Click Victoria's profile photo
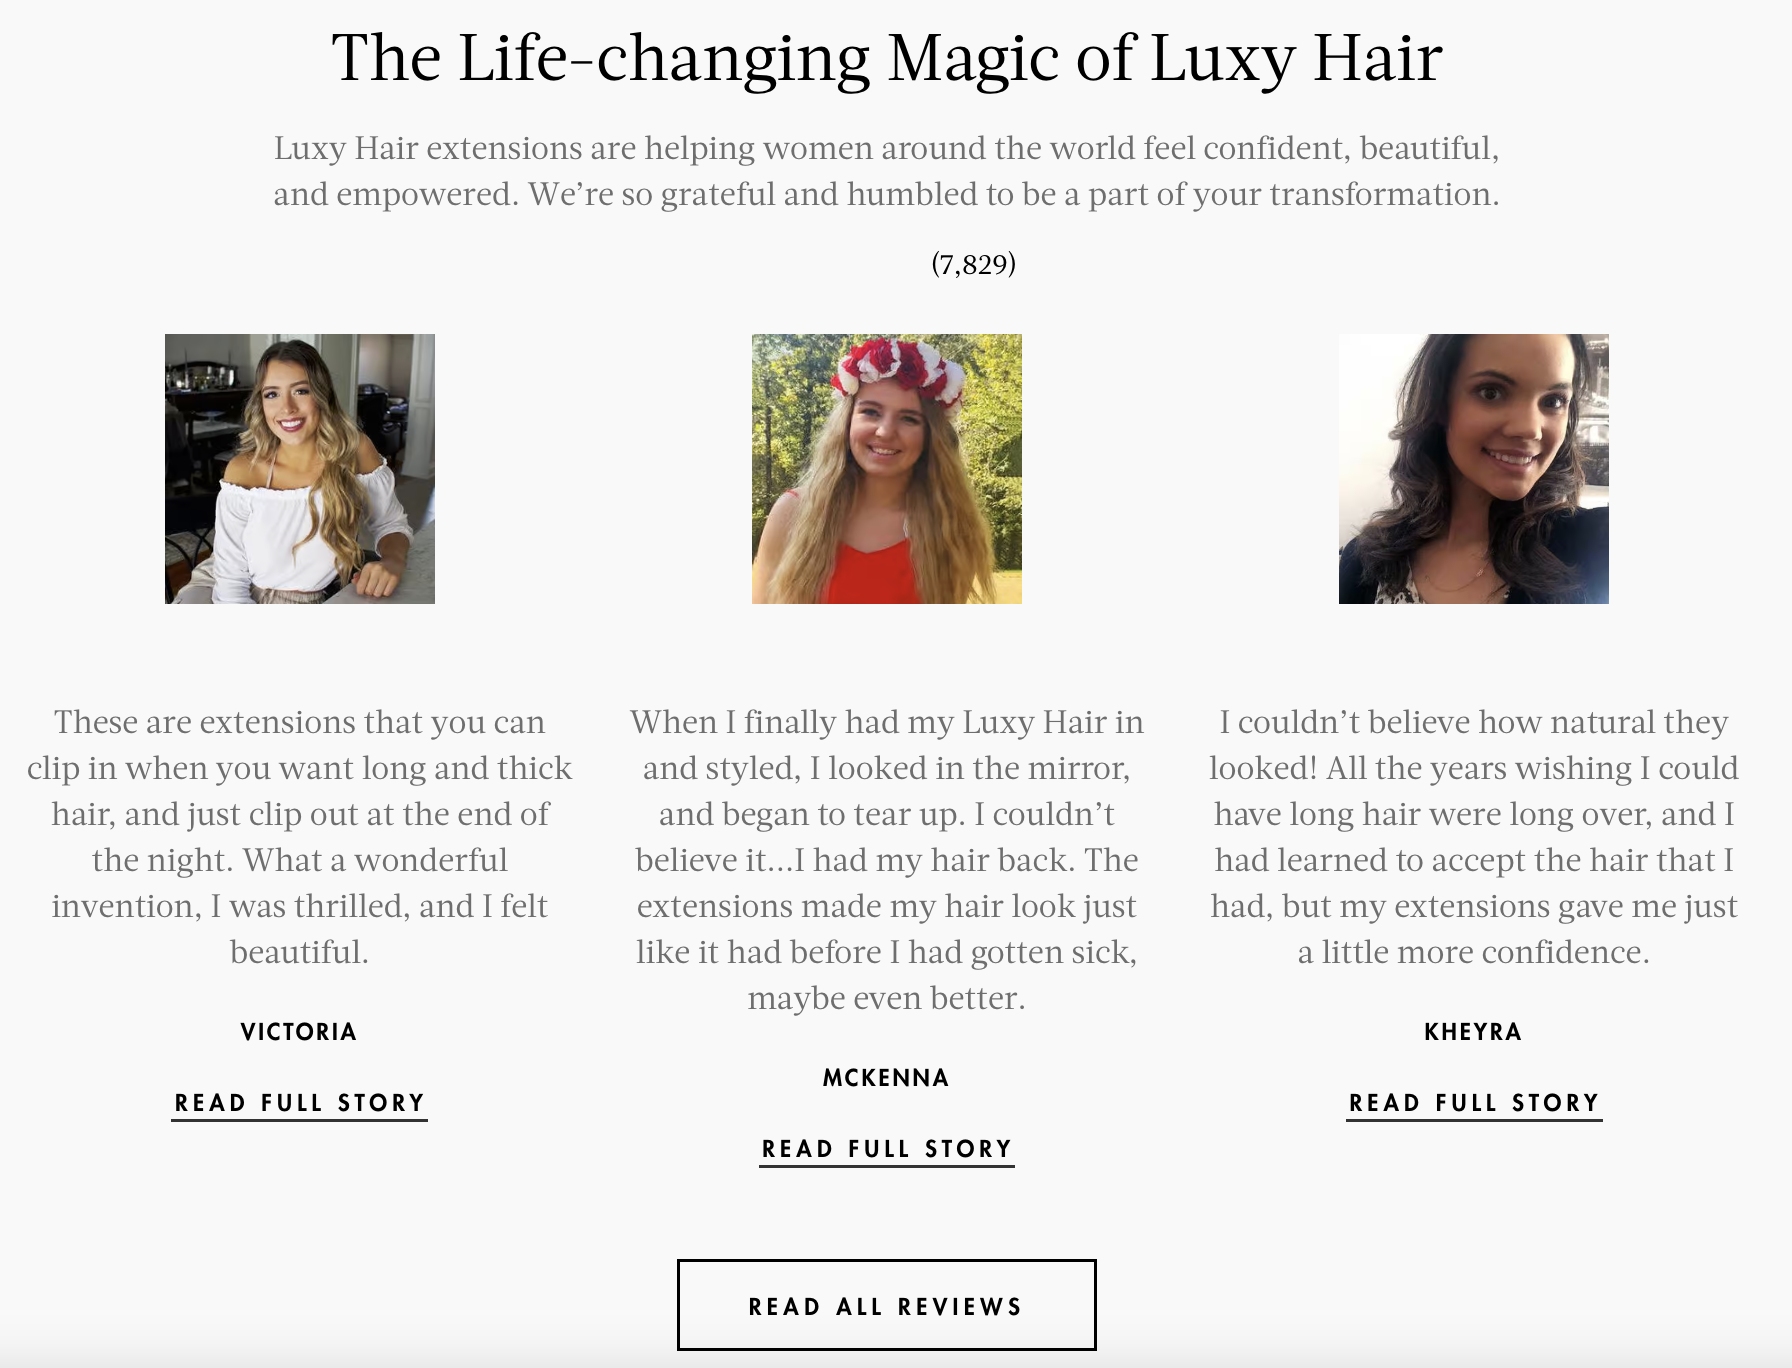The height and width of the screenshot is (1368, 1792). 300,469
